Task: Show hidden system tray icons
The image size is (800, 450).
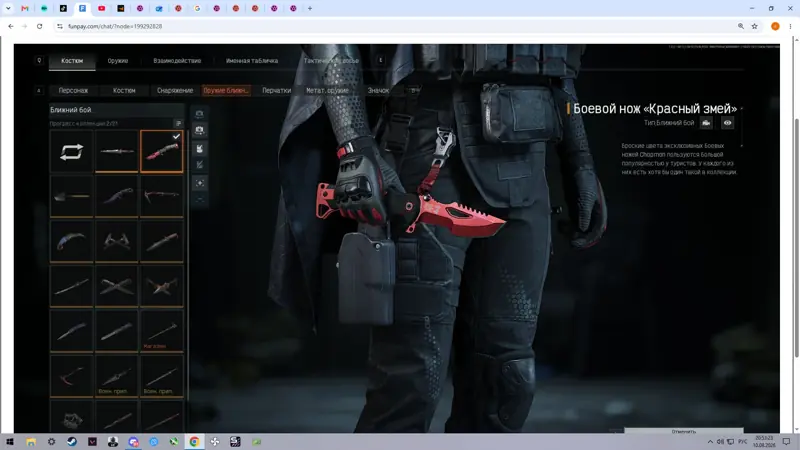Action: click(710, 441)
